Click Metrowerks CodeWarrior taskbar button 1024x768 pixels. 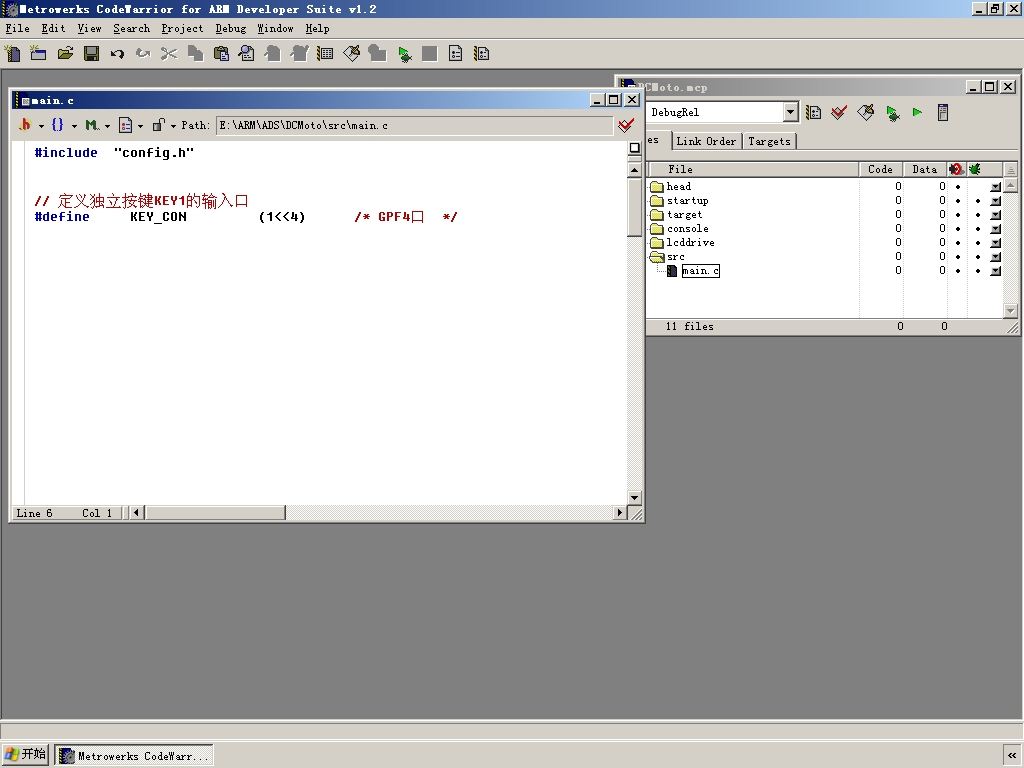(x=134, y=756)
